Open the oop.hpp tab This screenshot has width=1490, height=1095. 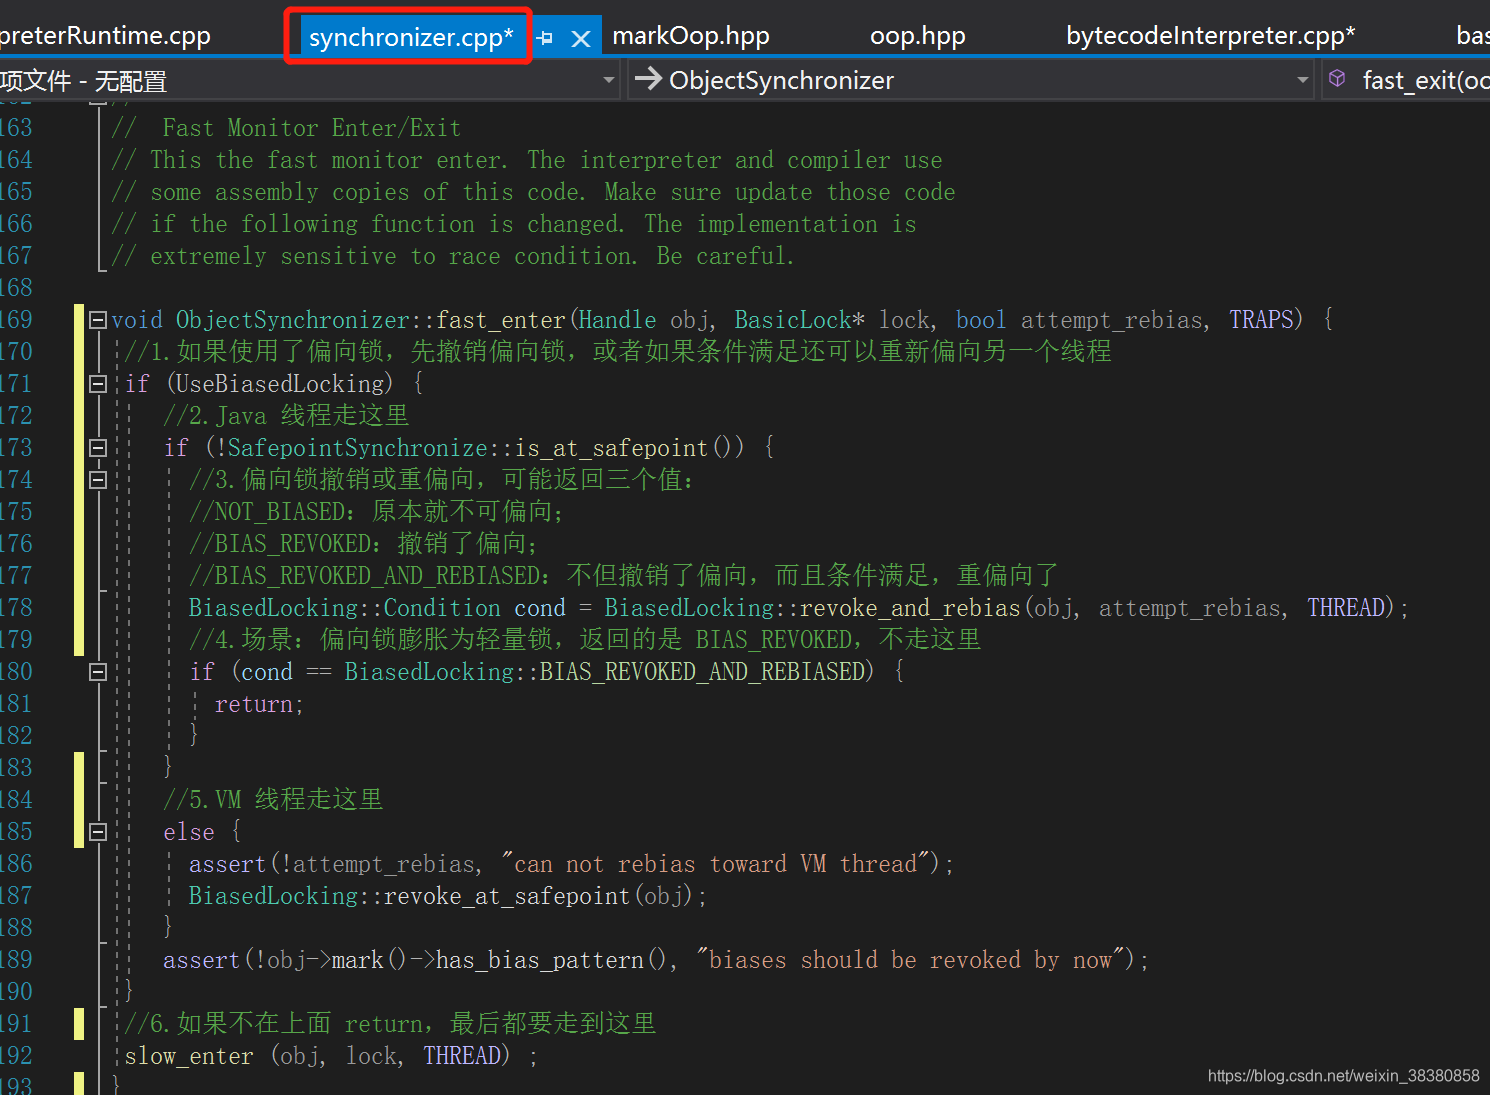coord(918,36)
